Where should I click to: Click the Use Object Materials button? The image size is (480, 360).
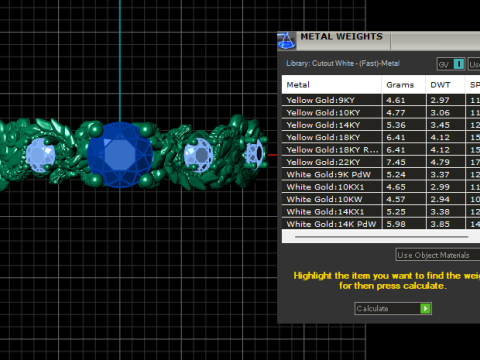(x=438, y=255)
